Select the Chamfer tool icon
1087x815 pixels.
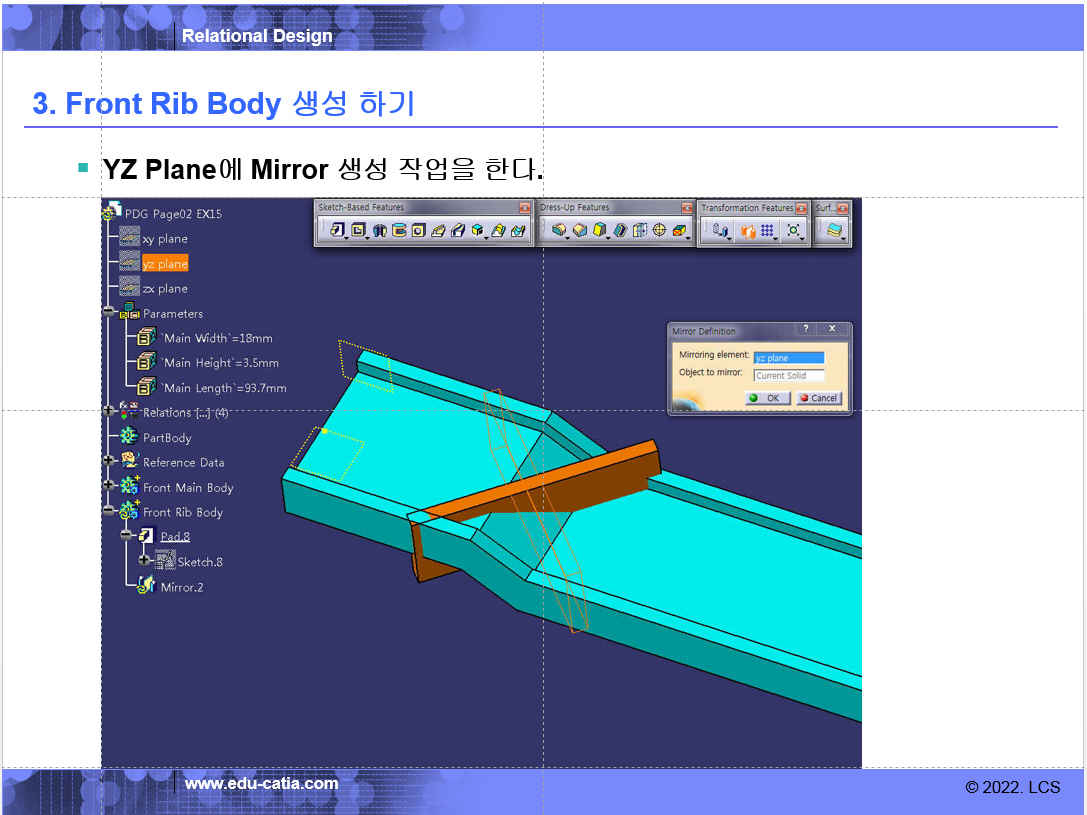pos(580,231)
